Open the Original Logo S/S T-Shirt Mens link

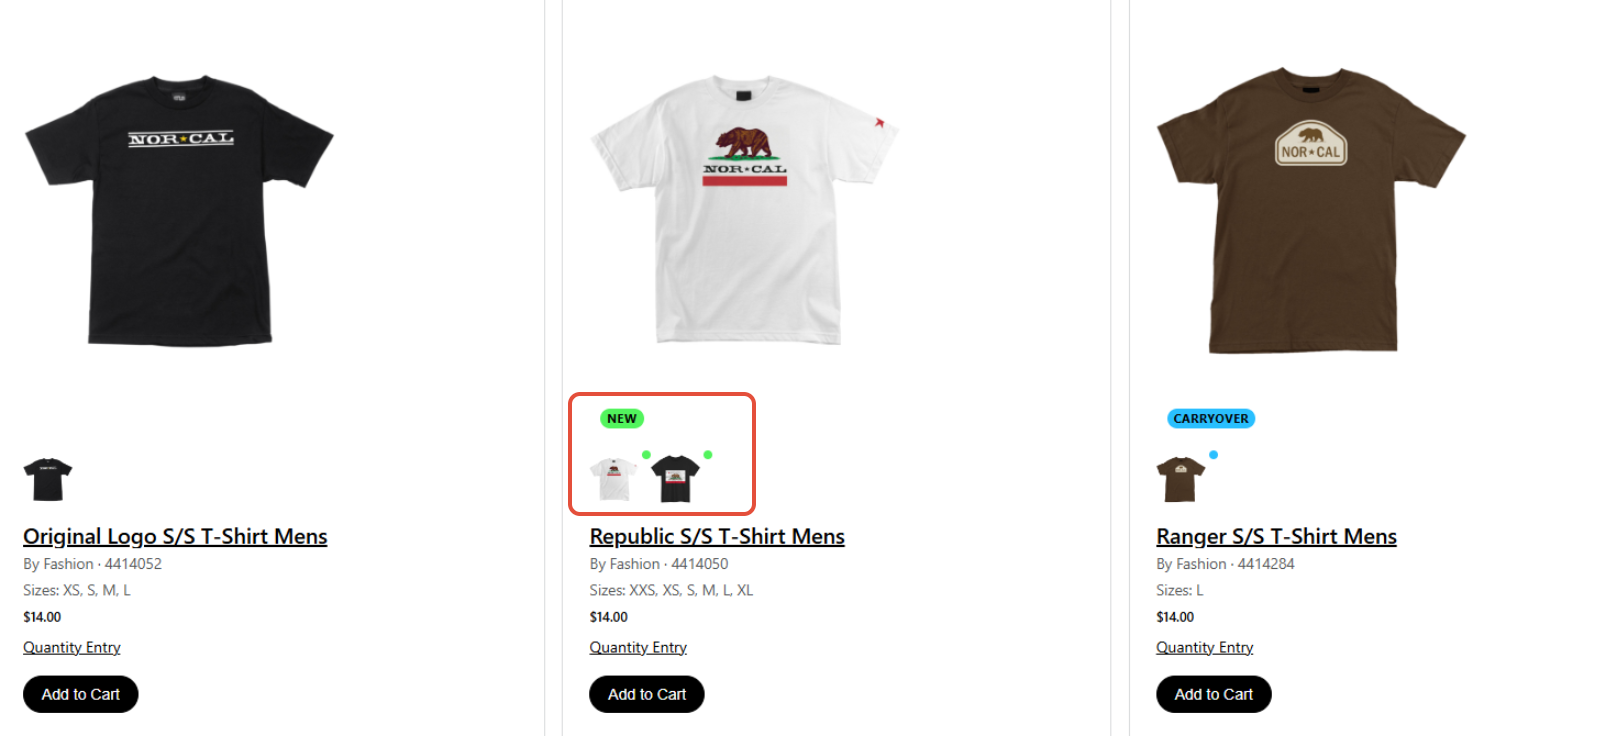point(175,536)
